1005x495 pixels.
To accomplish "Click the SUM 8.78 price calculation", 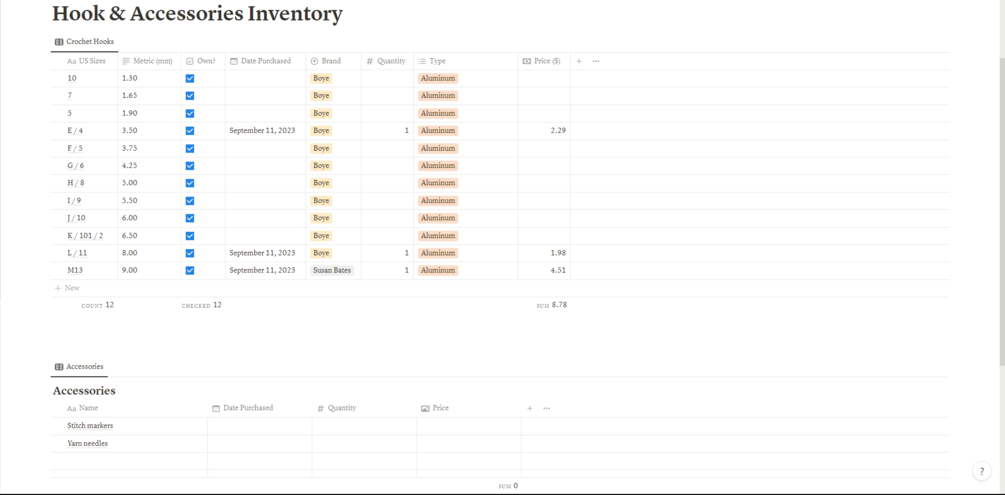I will click(551, 305).
